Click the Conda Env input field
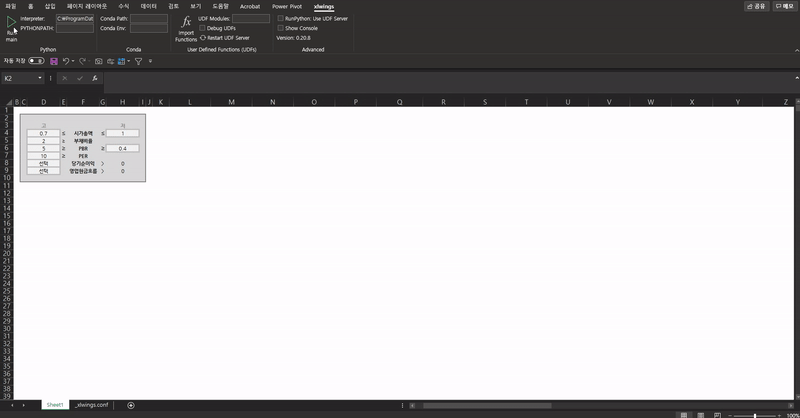 coord(149,28)
